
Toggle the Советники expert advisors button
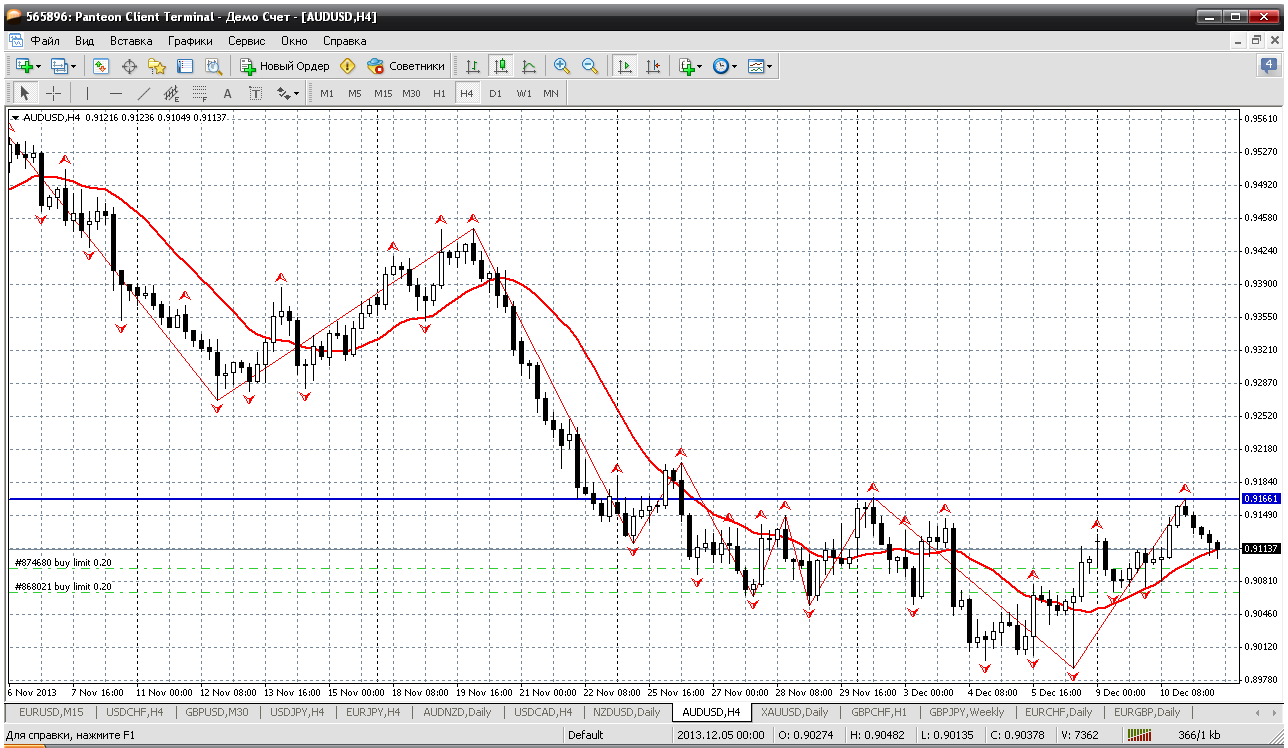pyautogui.click(x=406, y=66)
